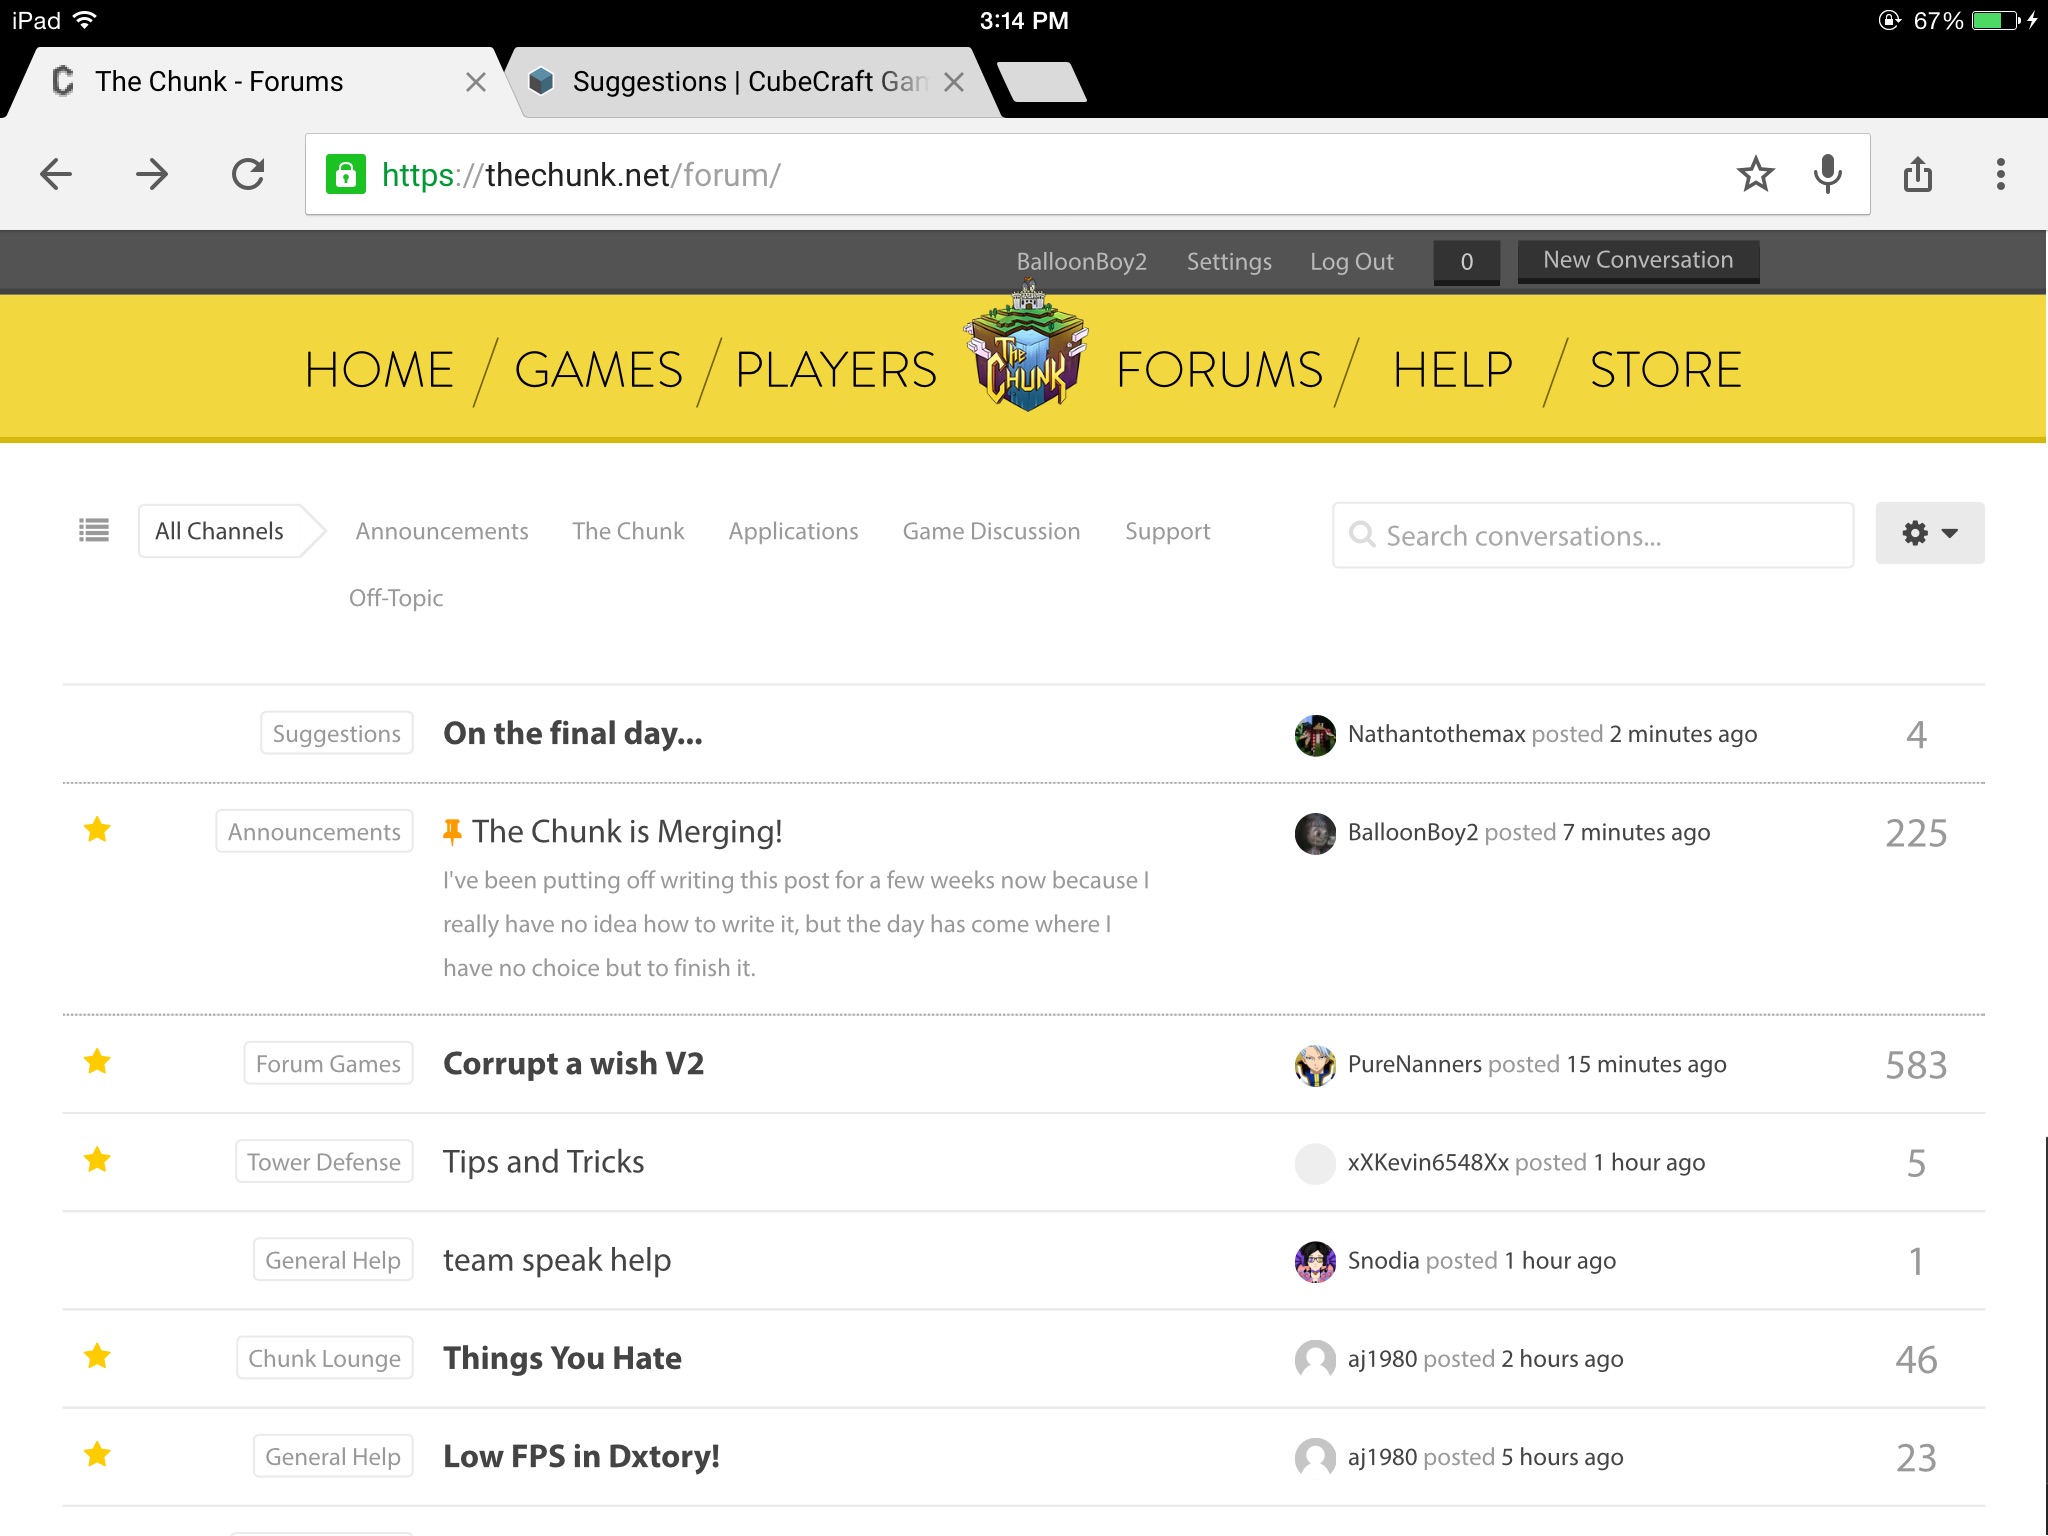This screenshot has height=1536, width=2048.
Task: Open STORE in the site navigation
Action: [x=1665, y=370]
